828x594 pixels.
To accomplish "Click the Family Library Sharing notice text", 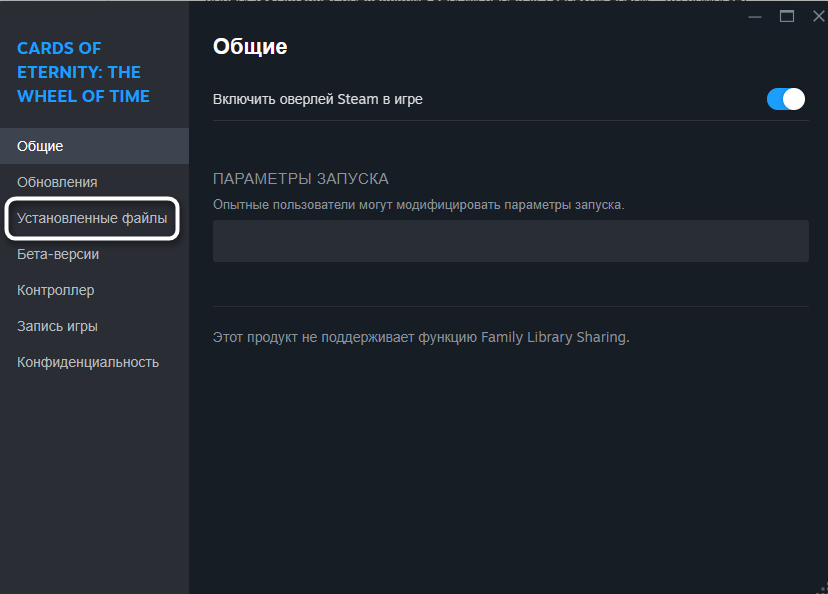I will coord(421,337).
